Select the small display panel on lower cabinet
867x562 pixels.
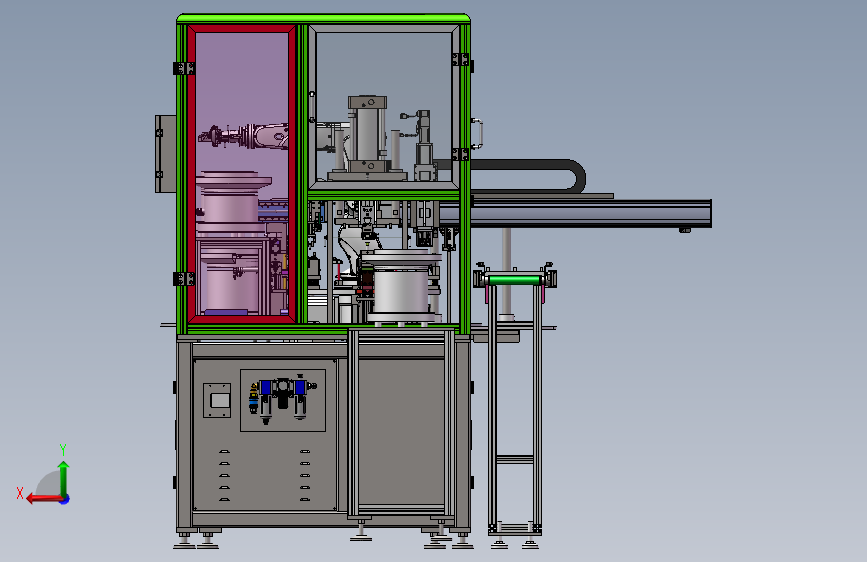(x=217, y=400)
